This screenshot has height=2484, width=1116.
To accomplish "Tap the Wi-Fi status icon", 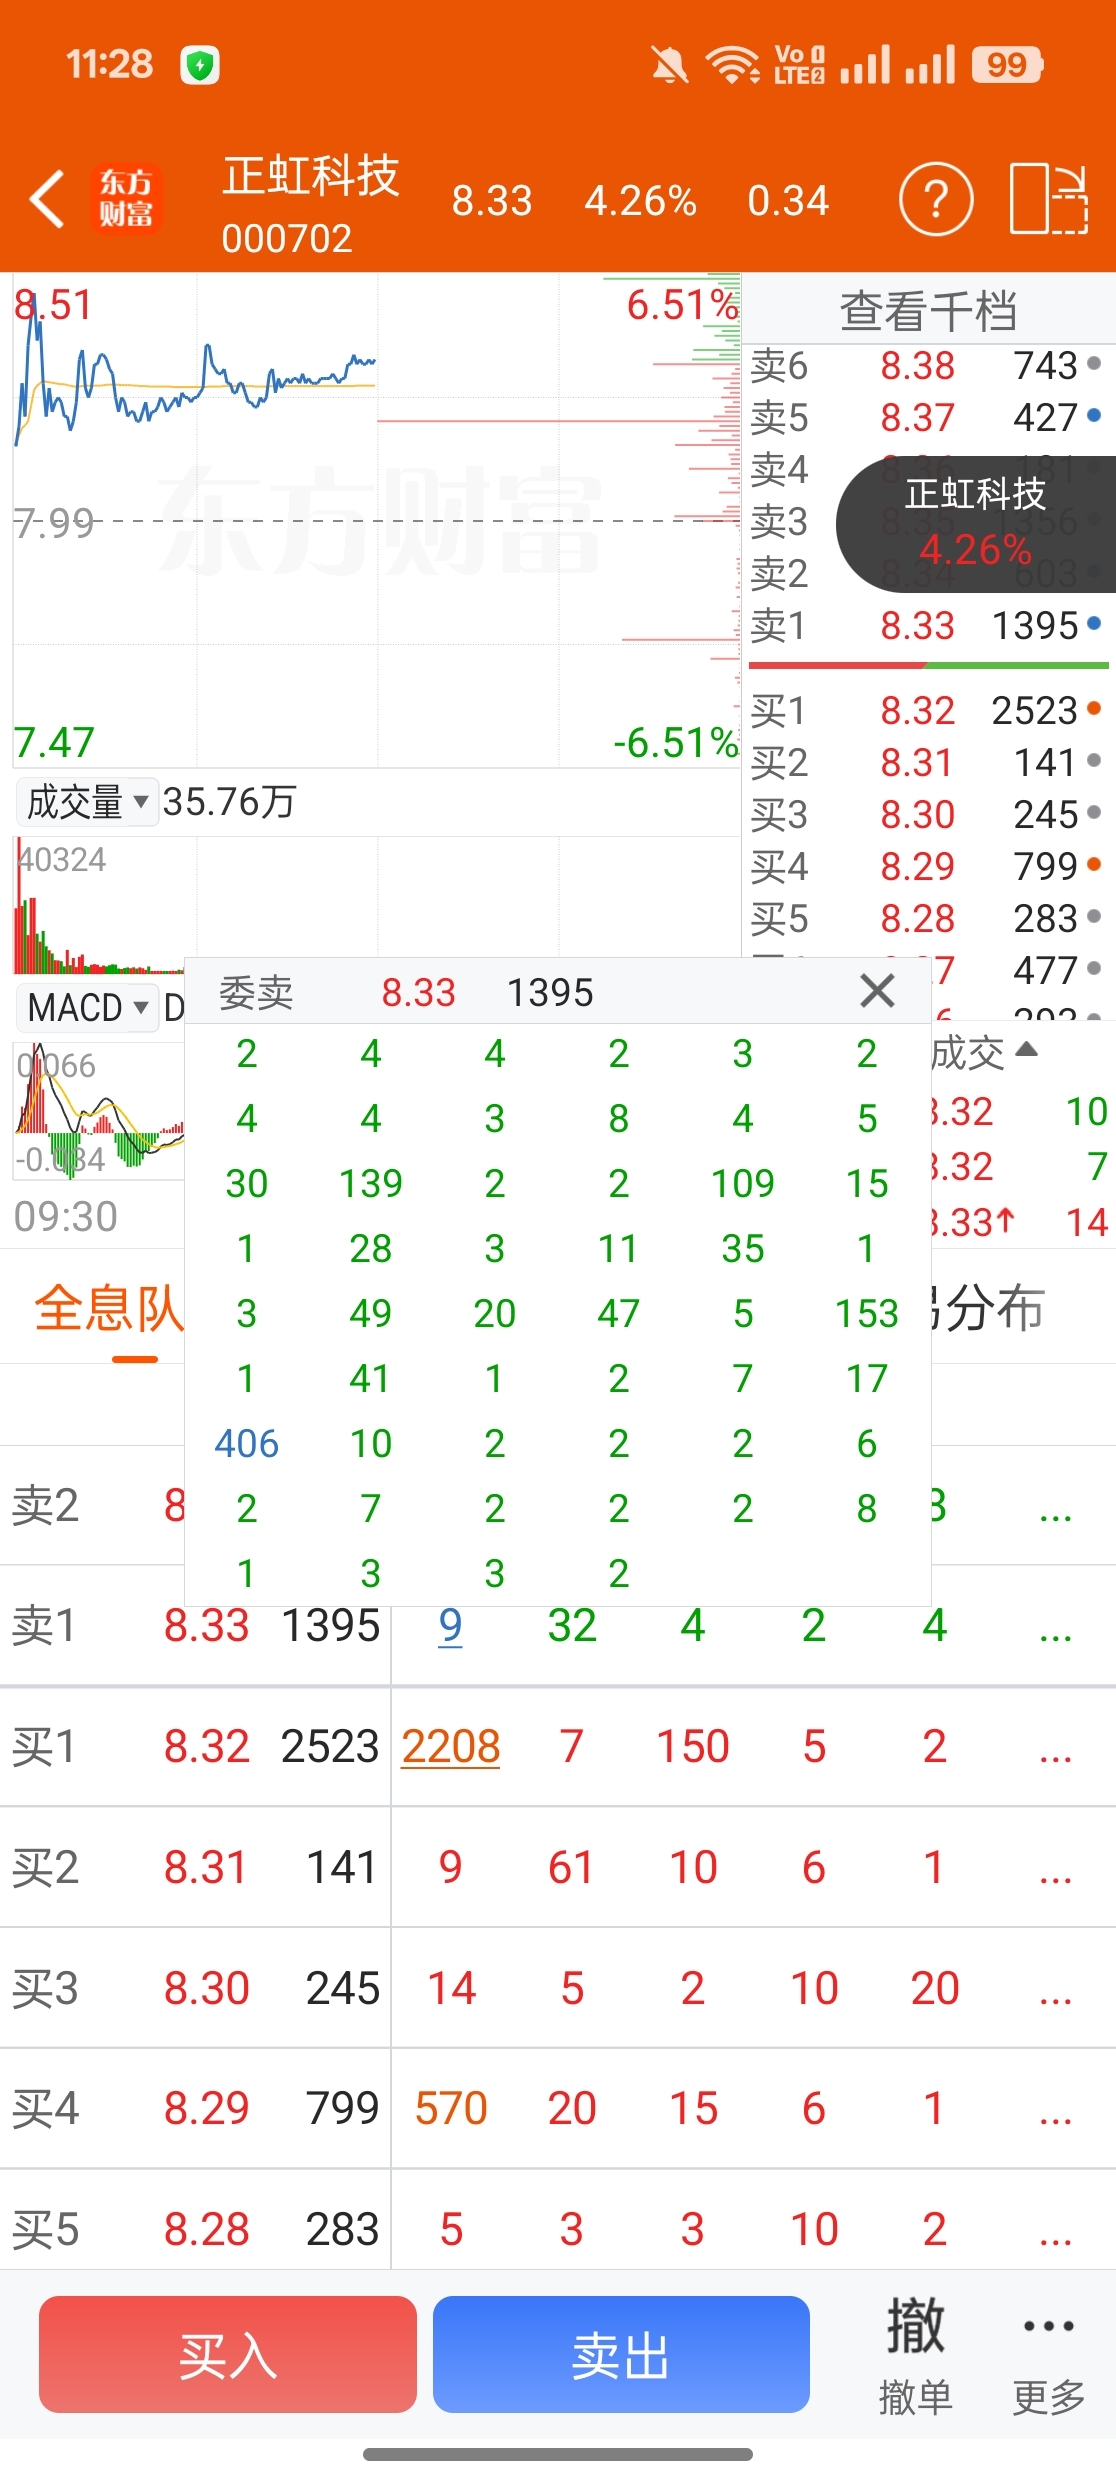I will click(732, 65).
